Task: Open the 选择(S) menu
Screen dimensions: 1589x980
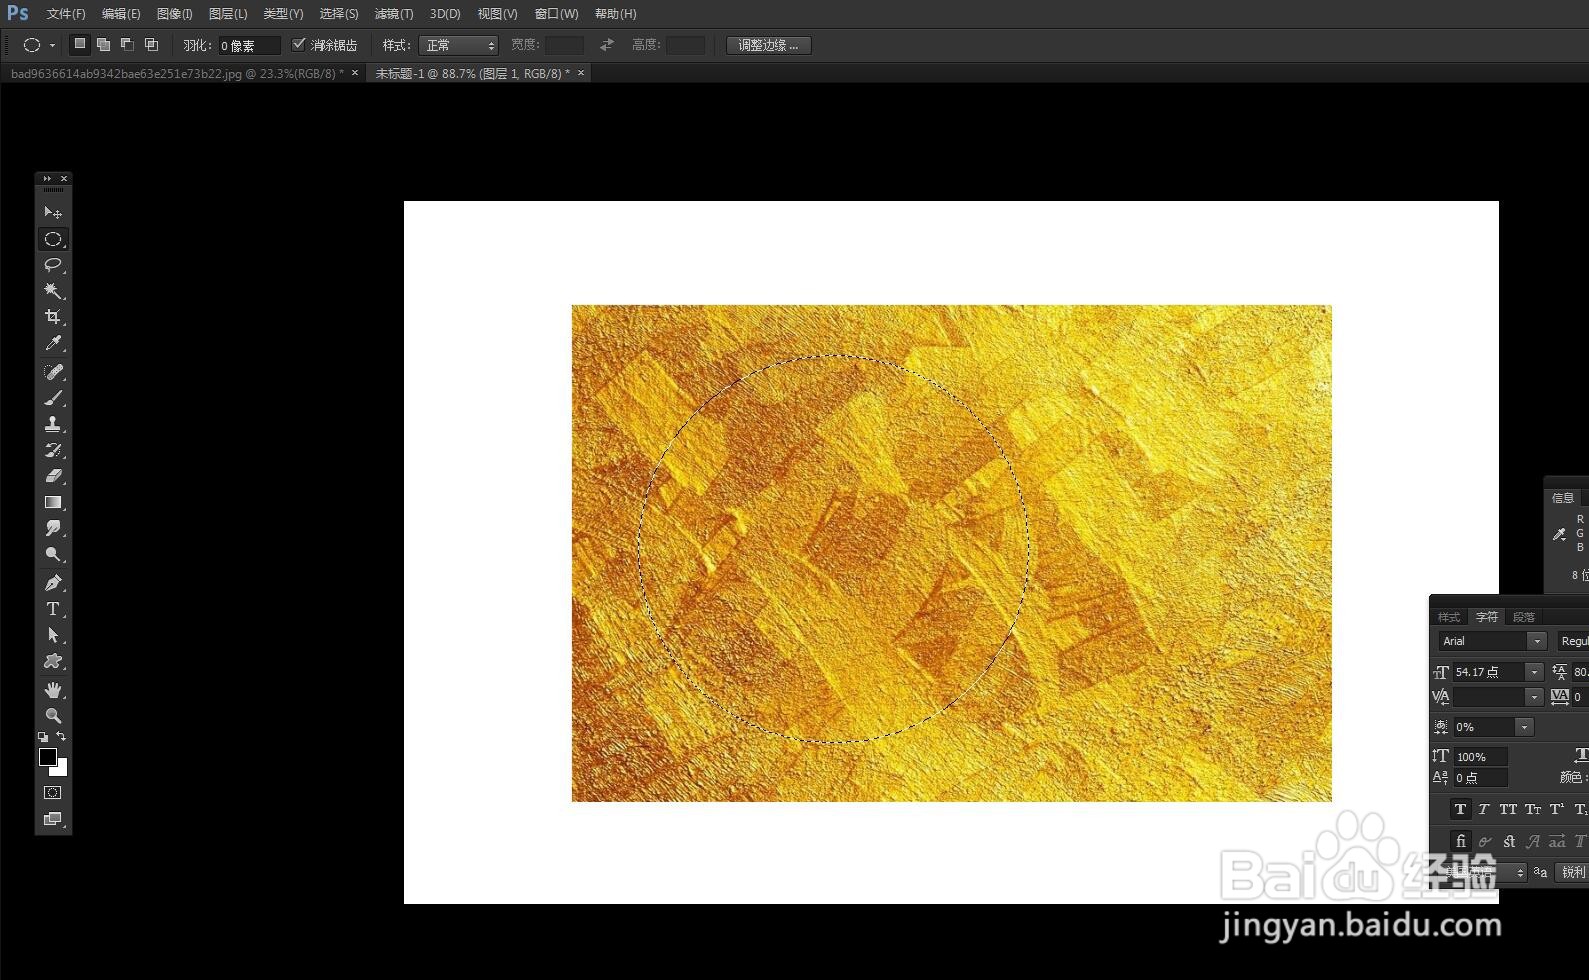Action: pyautogui.click(x=339, y=14)
